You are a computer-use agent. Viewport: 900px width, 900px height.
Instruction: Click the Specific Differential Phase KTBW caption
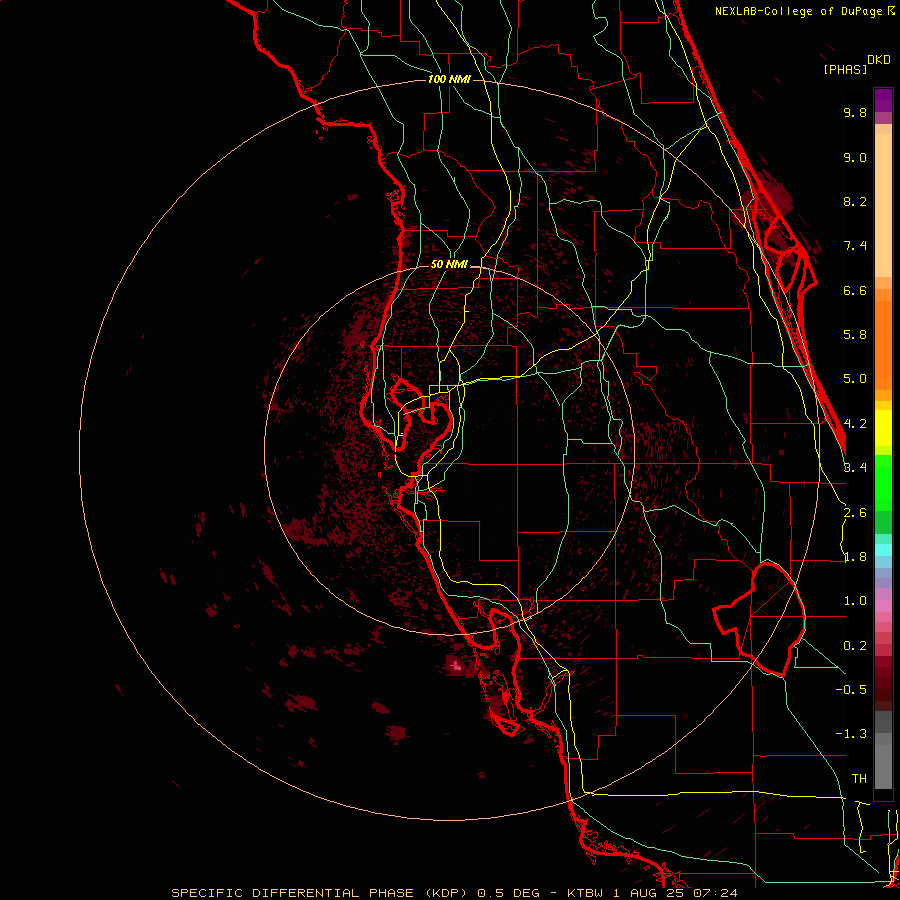(x=454, y=893)
